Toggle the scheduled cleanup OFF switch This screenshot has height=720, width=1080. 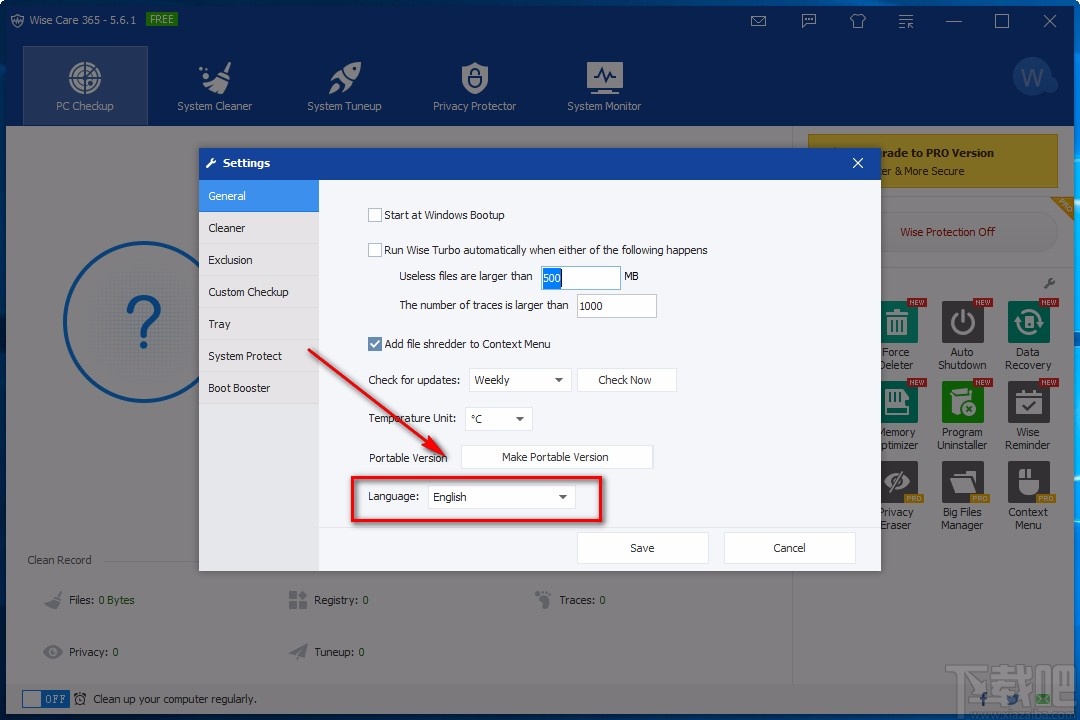[x=45, y=699]
